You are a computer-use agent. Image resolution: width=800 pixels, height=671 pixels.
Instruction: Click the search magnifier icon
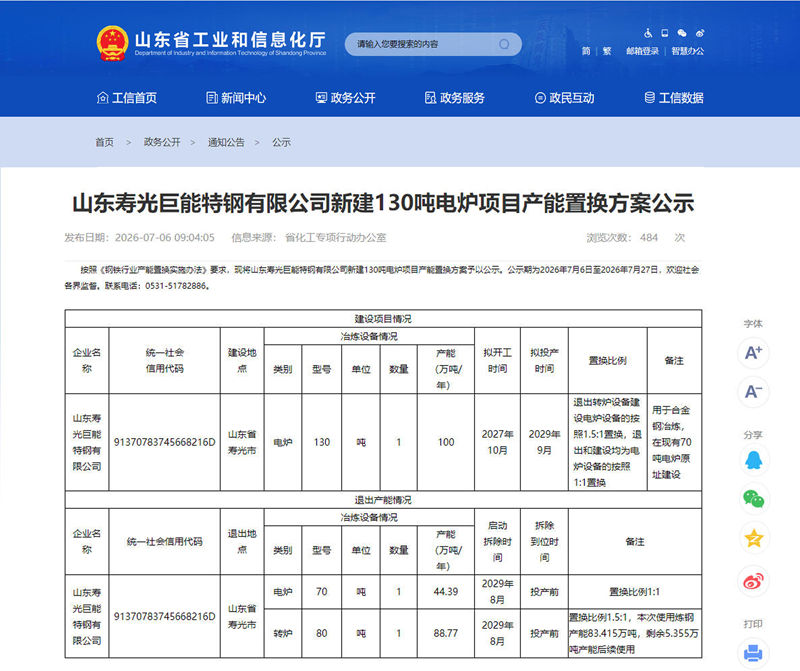[x=504, y=44]
